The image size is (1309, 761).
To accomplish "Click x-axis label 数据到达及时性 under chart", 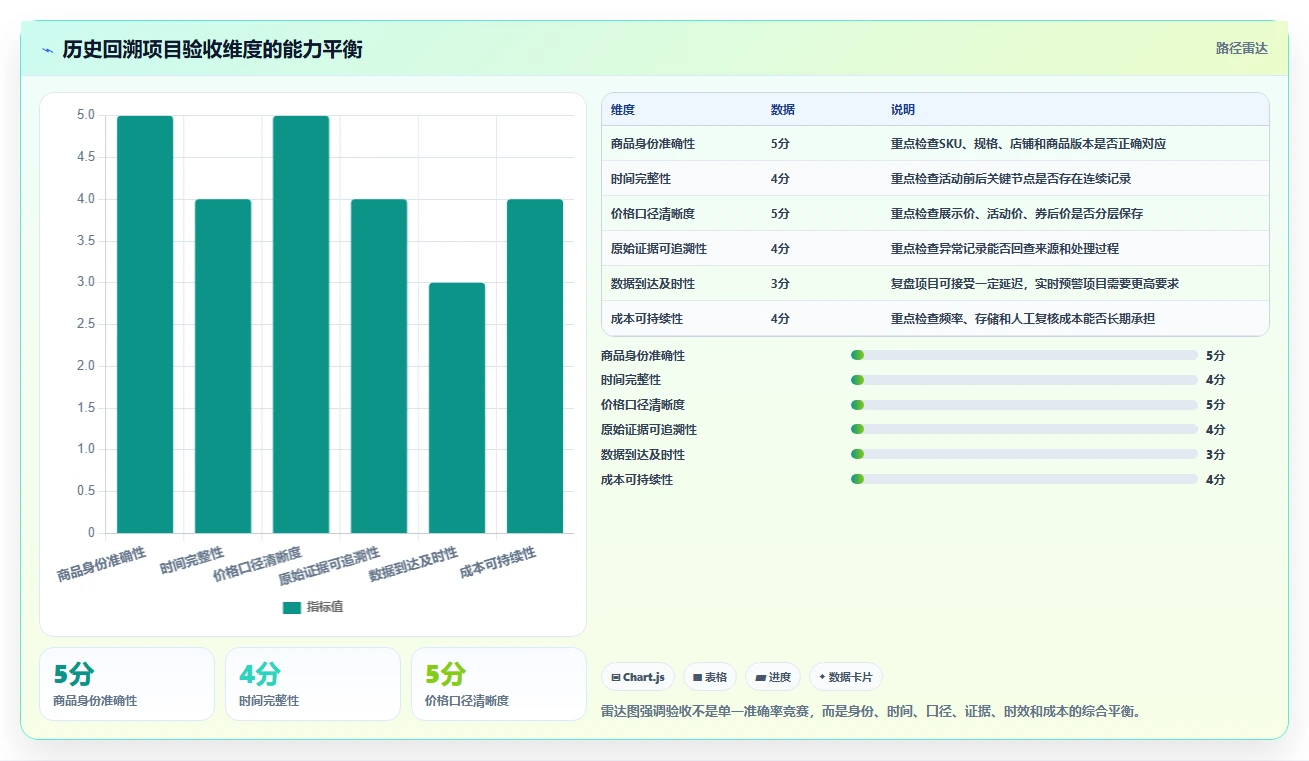I will pos(414,566).
